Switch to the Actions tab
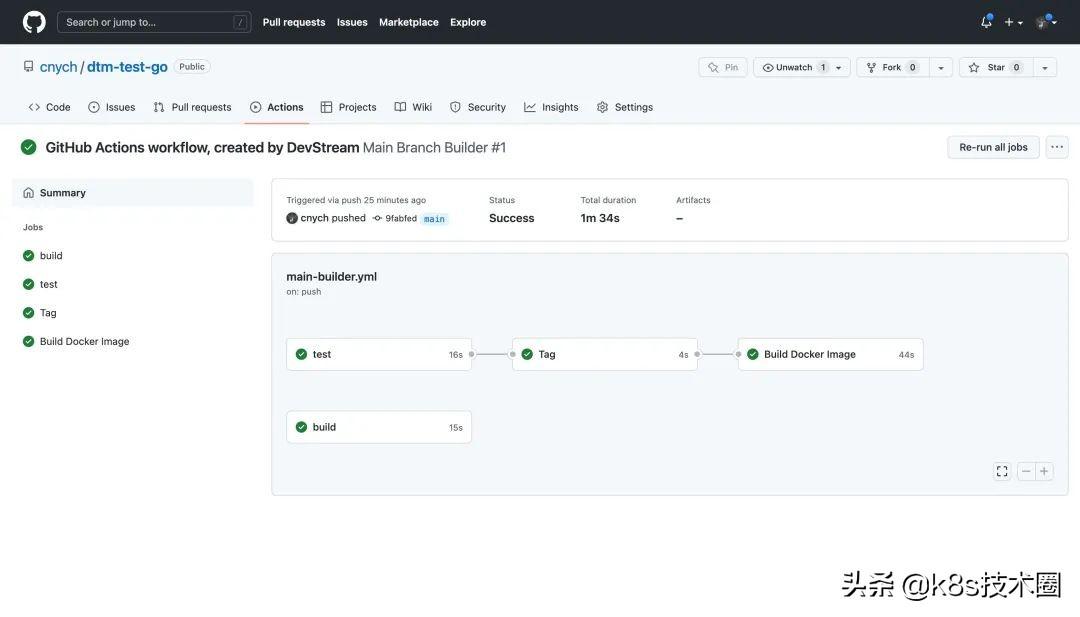 [276, 107]
